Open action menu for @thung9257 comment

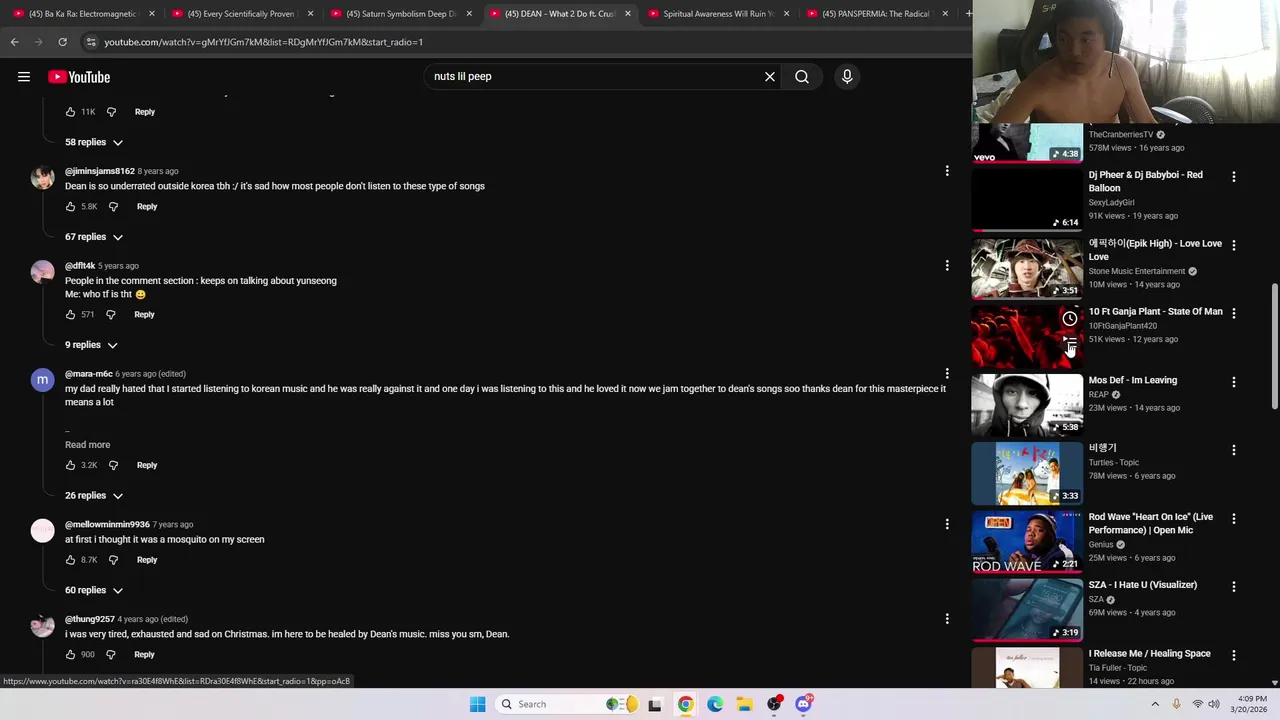click(947, 619)
